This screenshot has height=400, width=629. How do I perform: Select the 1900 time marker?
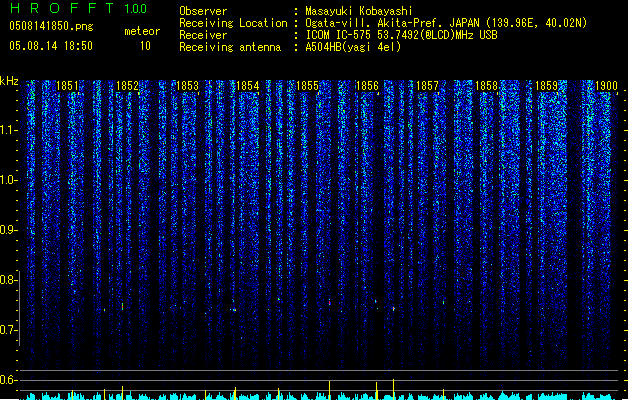pos(606,86)
